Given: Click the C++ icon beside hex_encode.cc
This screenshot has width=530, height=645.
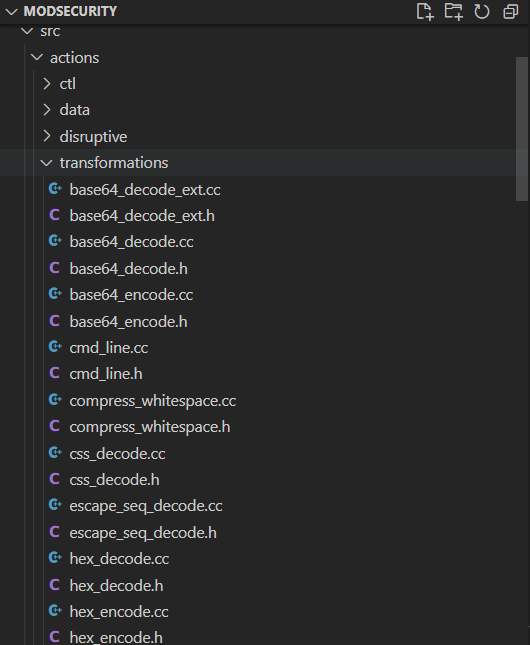Looking at the screenshot, I should 55,611.
